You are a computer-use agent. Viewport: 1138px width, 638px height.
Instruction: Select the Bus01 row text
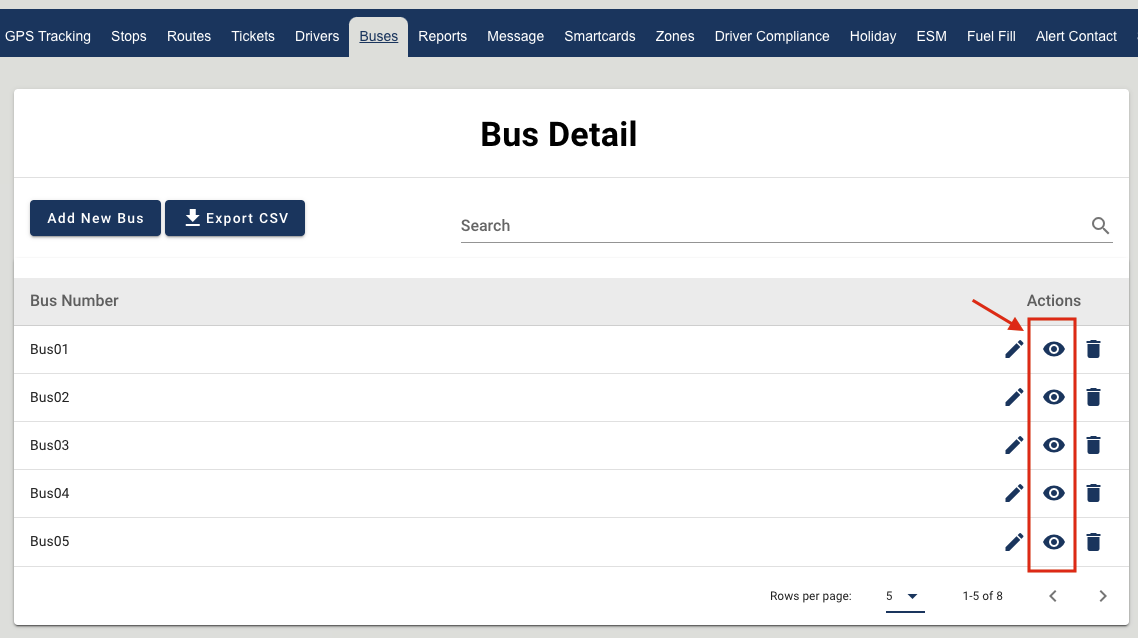[49, 349]
